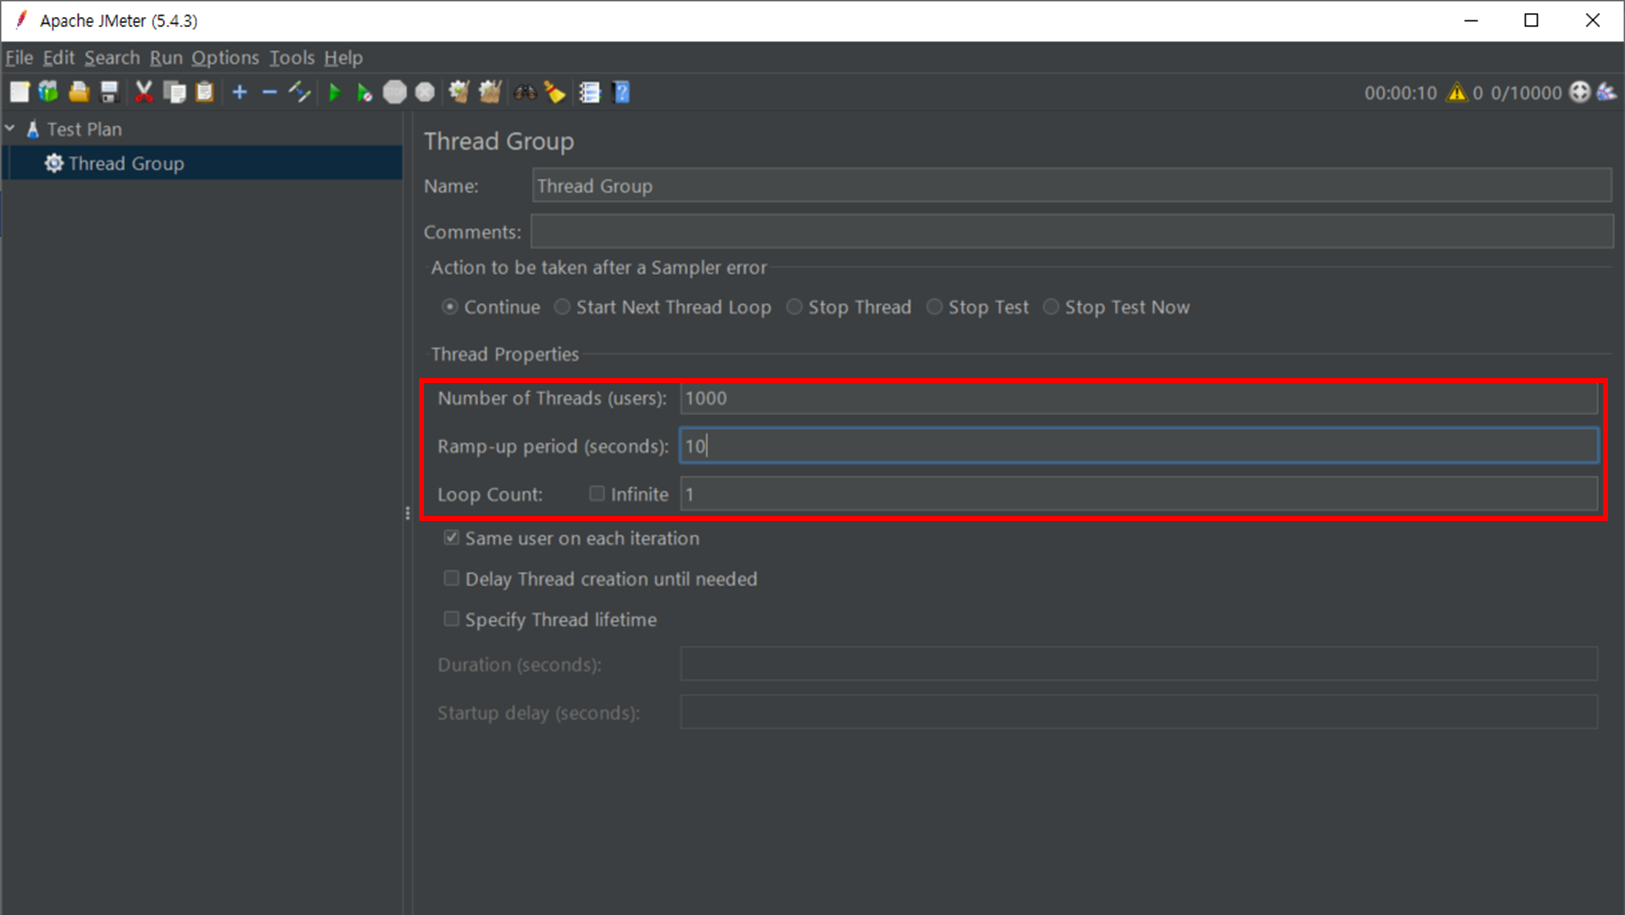Copy the selected element
The image size is (1625, 915).
174,92
